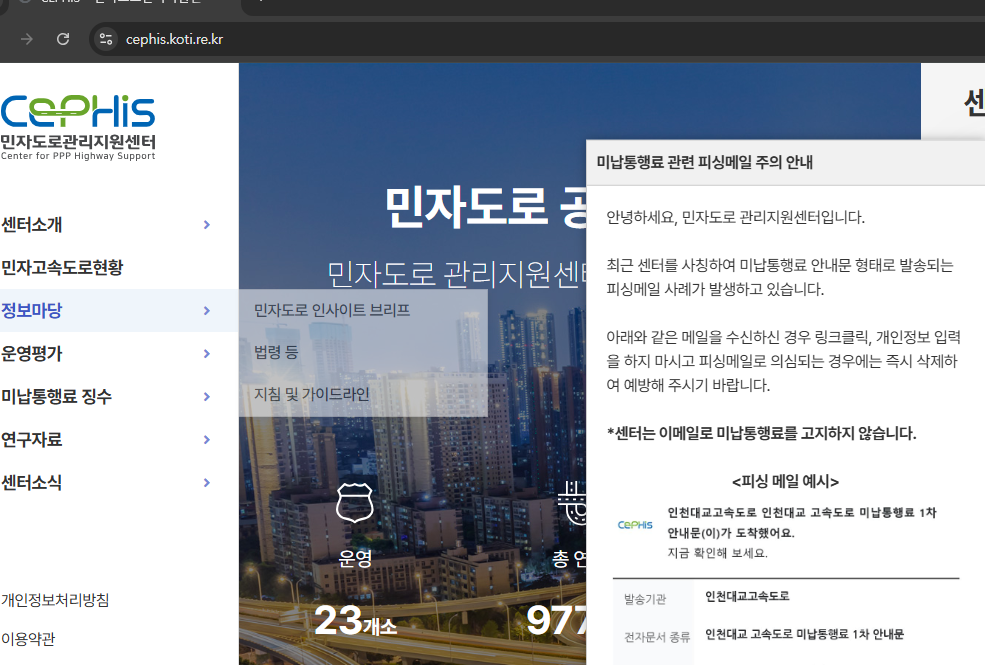Expand the 미납통행료 징수 submenu arrow

[207, 396]
